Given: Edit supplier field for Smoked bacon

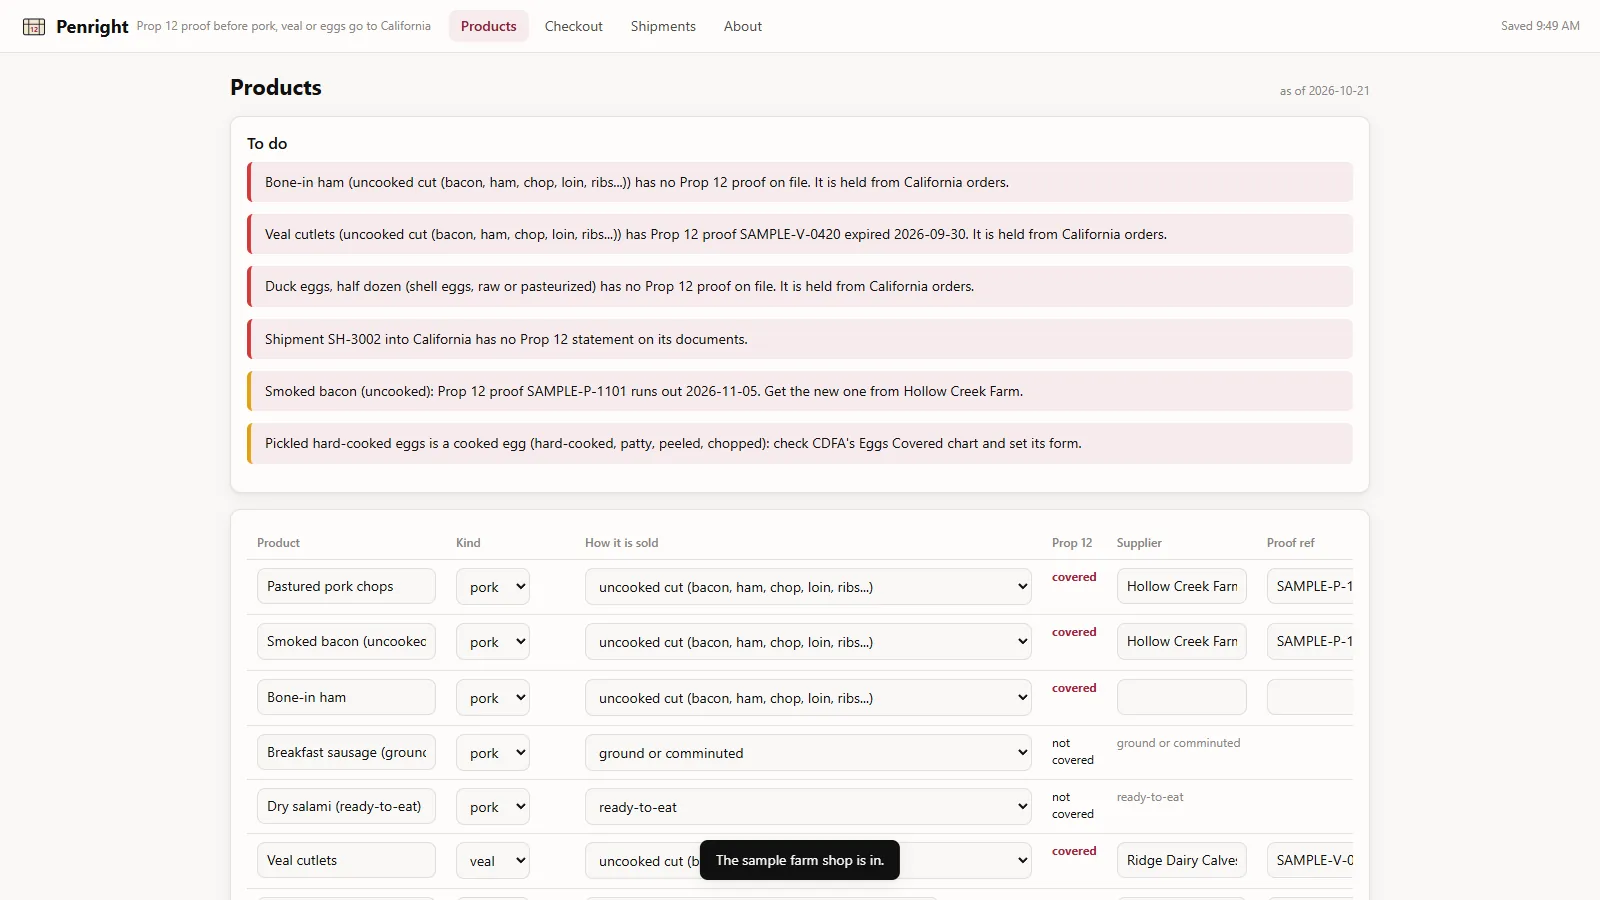Looking at the screenshot, I should (x=1182, y=641).
